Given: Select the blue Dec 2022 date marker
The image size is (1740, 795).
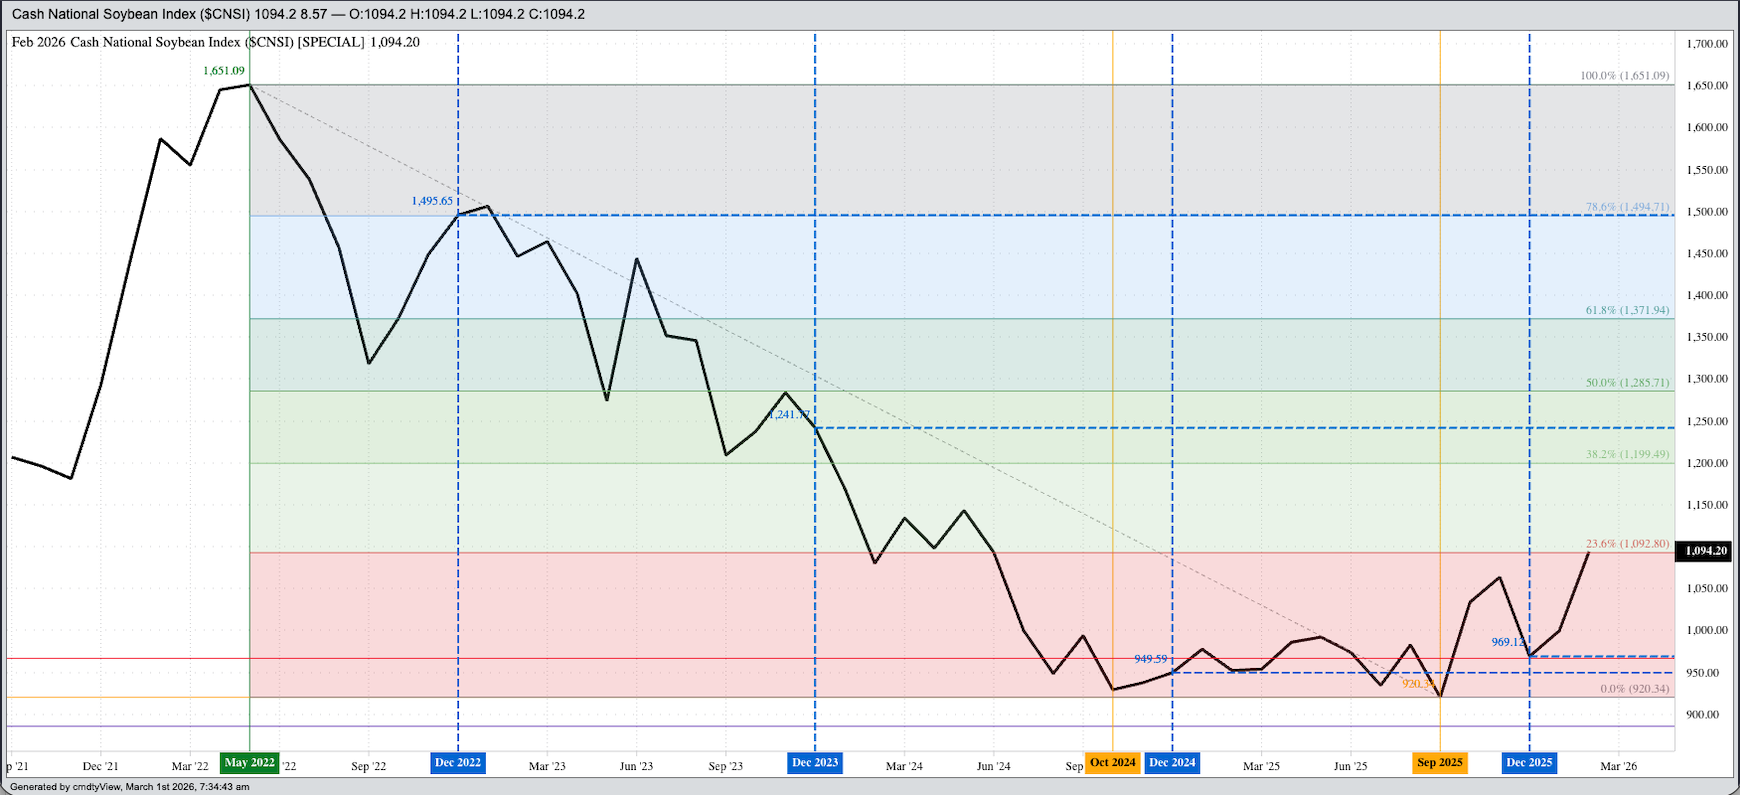Looking at the screenshot, I should 458,763.
